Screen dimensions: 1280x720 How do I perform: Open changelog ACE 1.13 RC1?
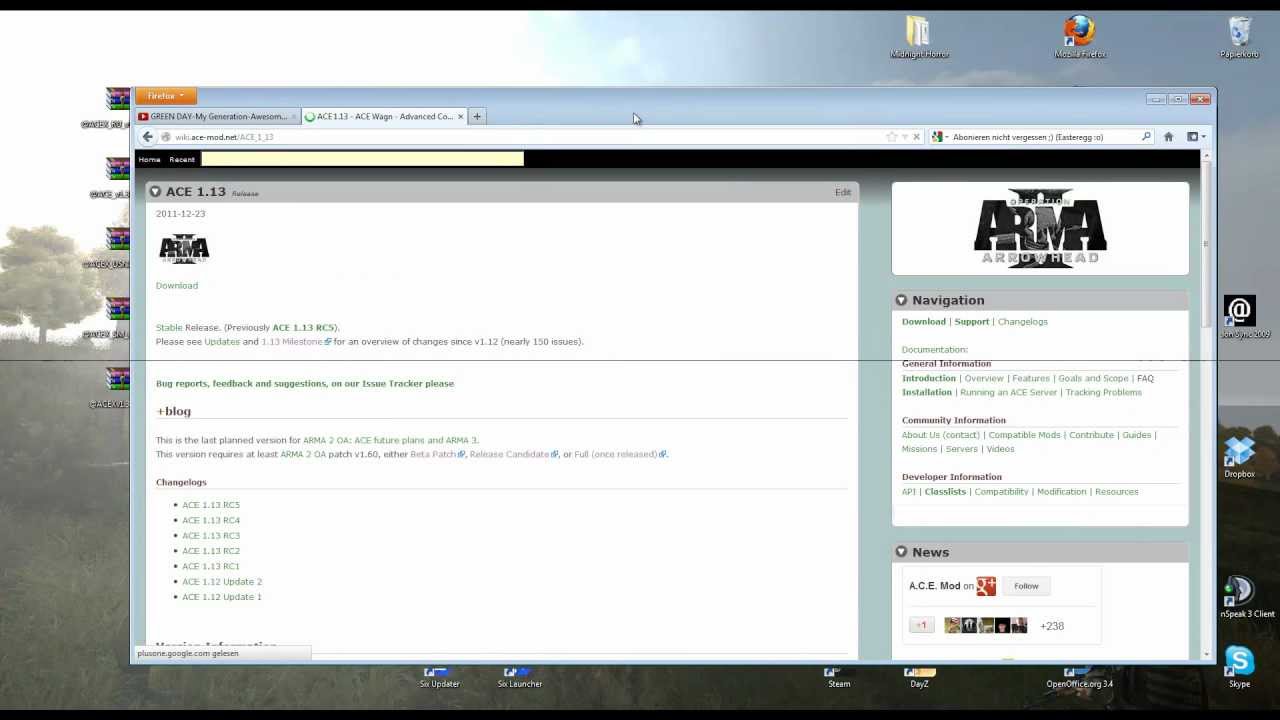point(211,567)
